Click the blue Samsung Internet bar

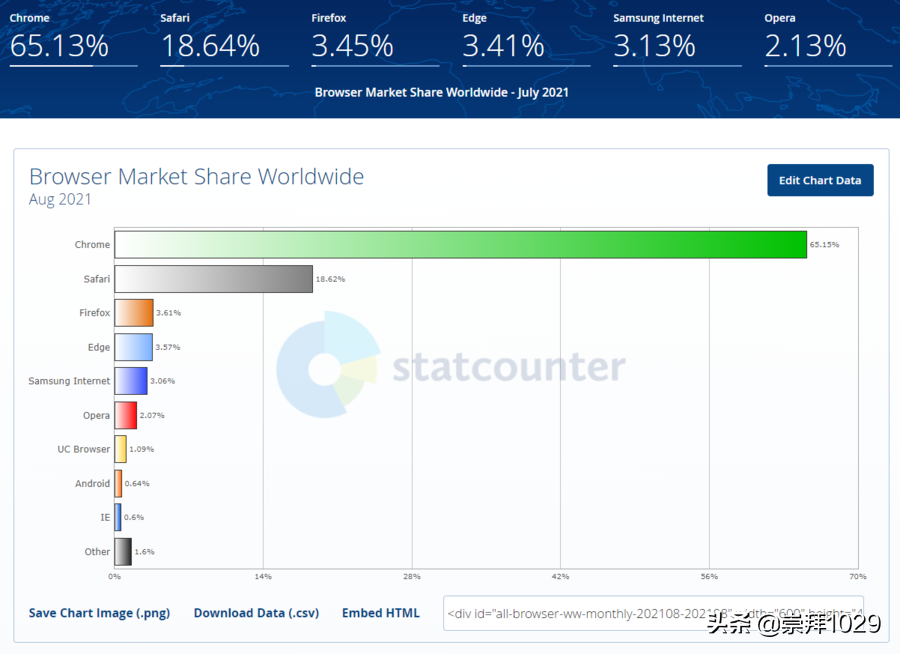131,381
